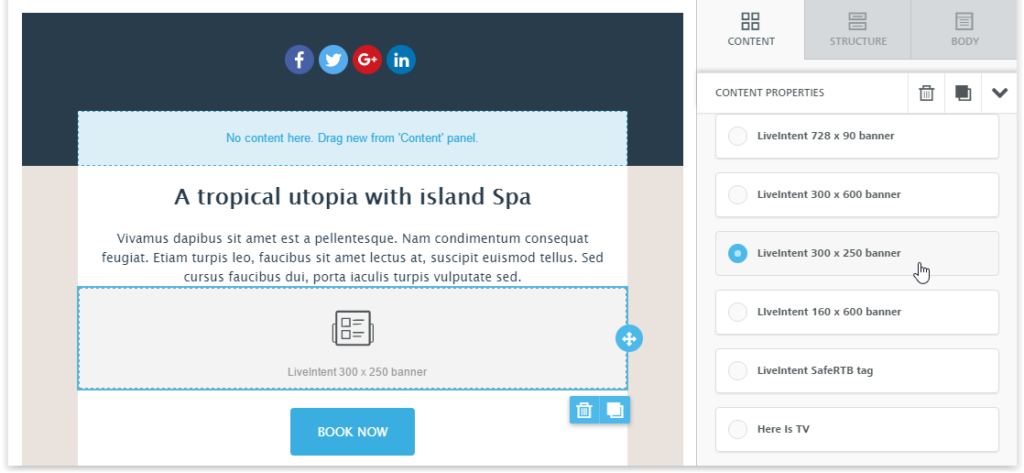Collapse the Content Properties panel chevron
The height and width of the screenshot is (473, 1024).
(x=999, y=93)
